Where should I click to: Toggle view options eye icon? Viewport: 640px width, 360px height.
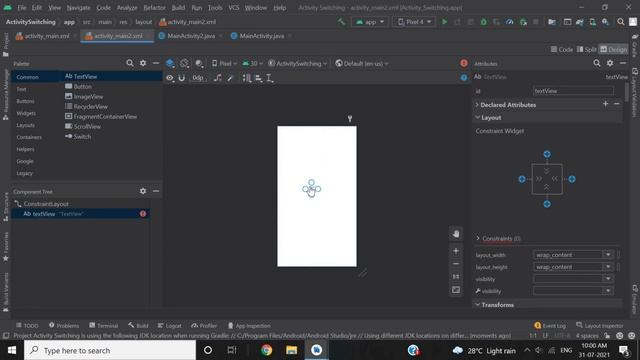pos(170,78)
